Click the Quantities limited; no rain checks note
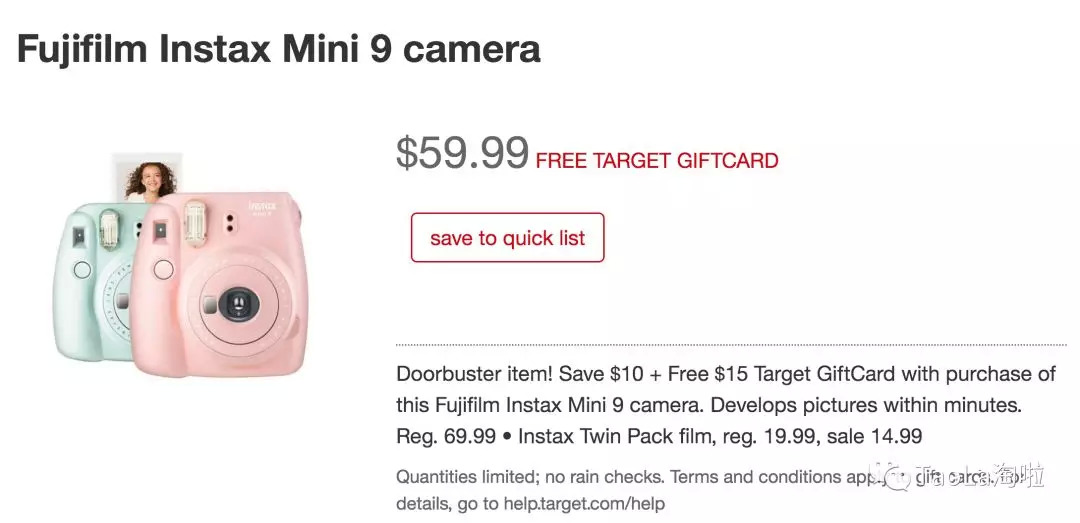 pyautogui.click(x=530, y=477)
